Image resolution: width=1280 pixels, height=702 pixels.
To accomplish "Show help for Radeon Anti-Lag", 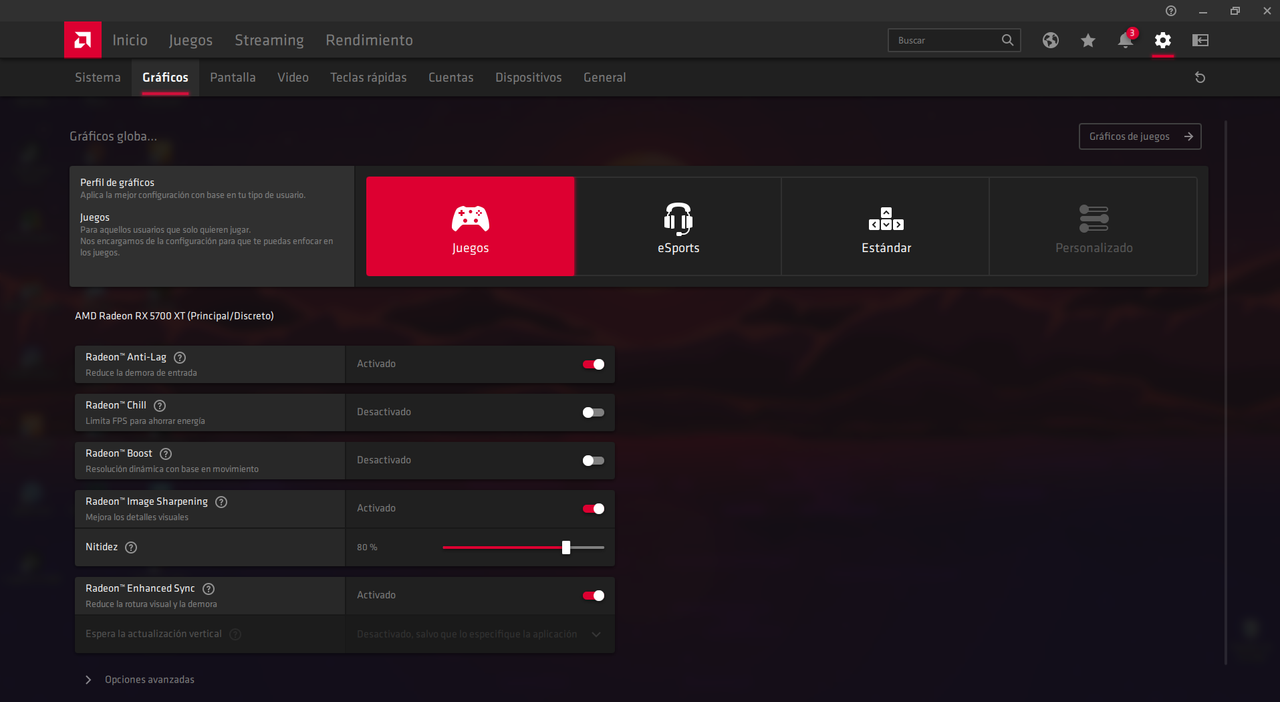I will [x=180, y=357].
